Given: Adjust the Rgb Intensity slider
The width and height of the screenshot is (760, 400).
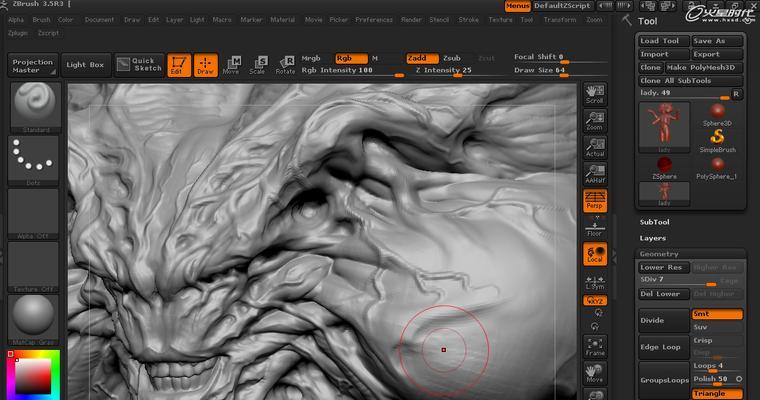Looking at the screenshot, I should click(x=352, y=71).
